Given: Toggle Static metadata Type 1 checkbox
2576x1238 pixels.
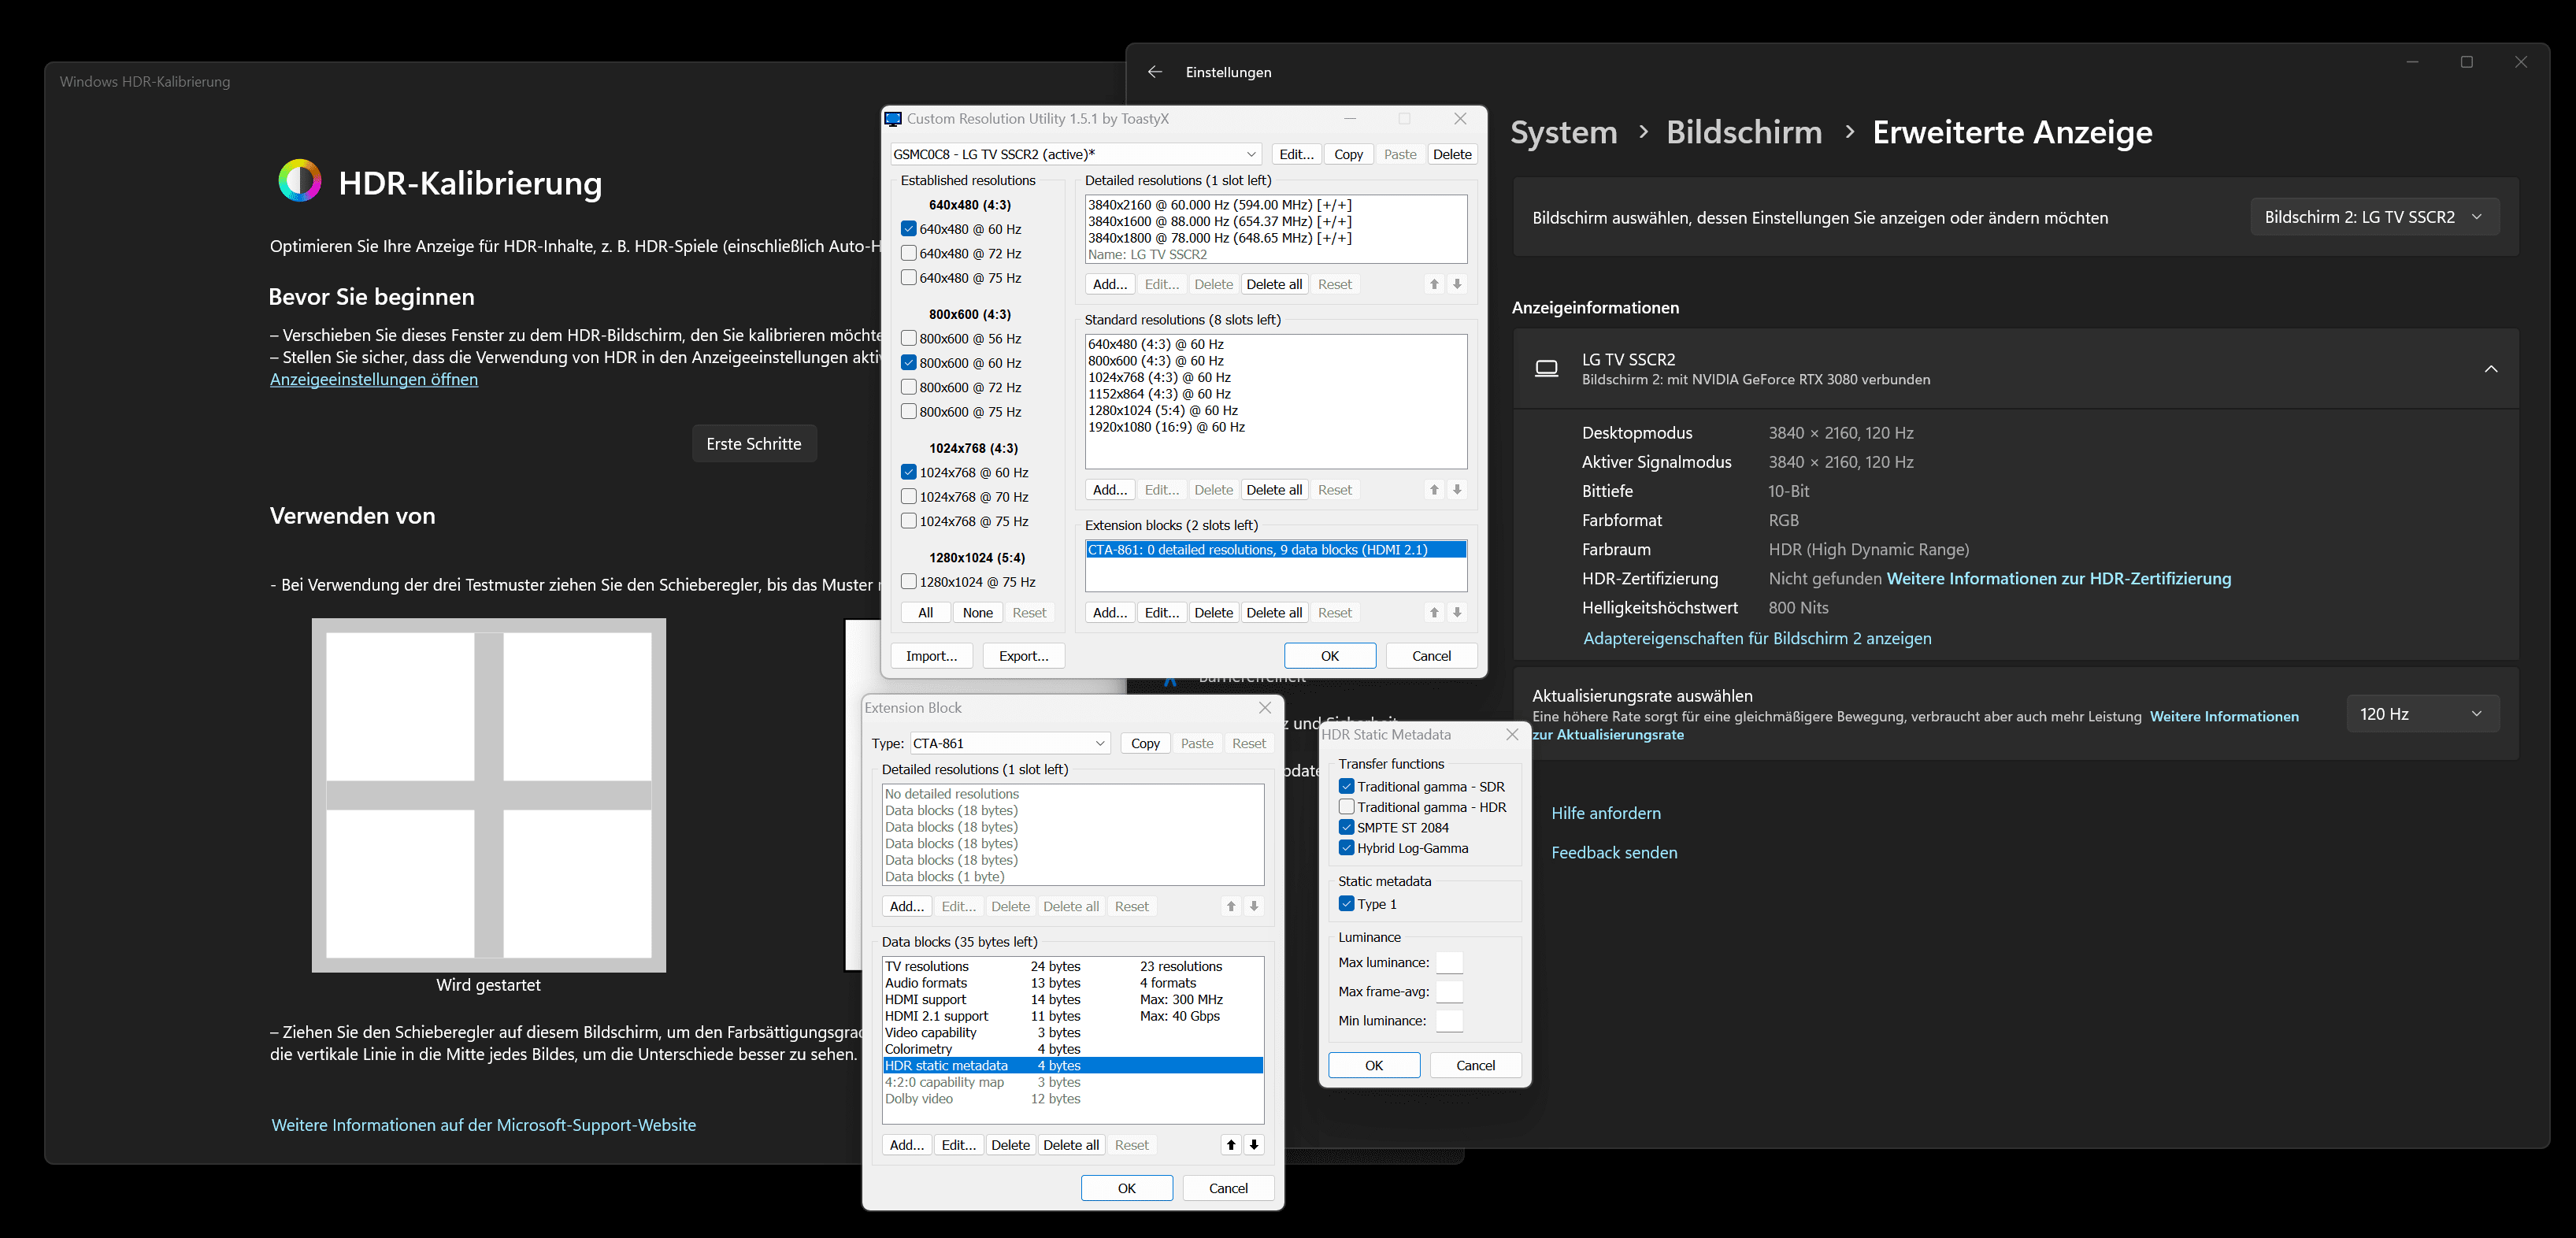Looking at the screenshot, I should tap(1347, 904).
